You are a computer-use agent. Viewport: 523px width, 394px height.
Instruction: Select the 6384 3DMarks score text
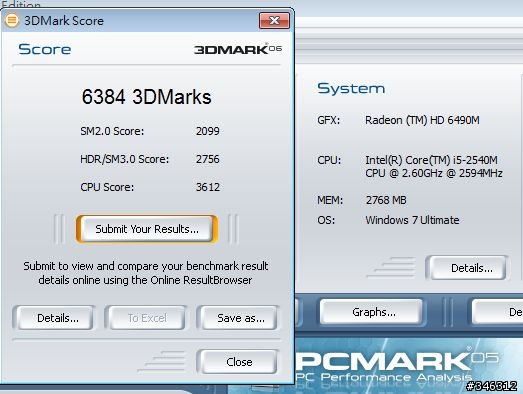click(x=146, y=97)
